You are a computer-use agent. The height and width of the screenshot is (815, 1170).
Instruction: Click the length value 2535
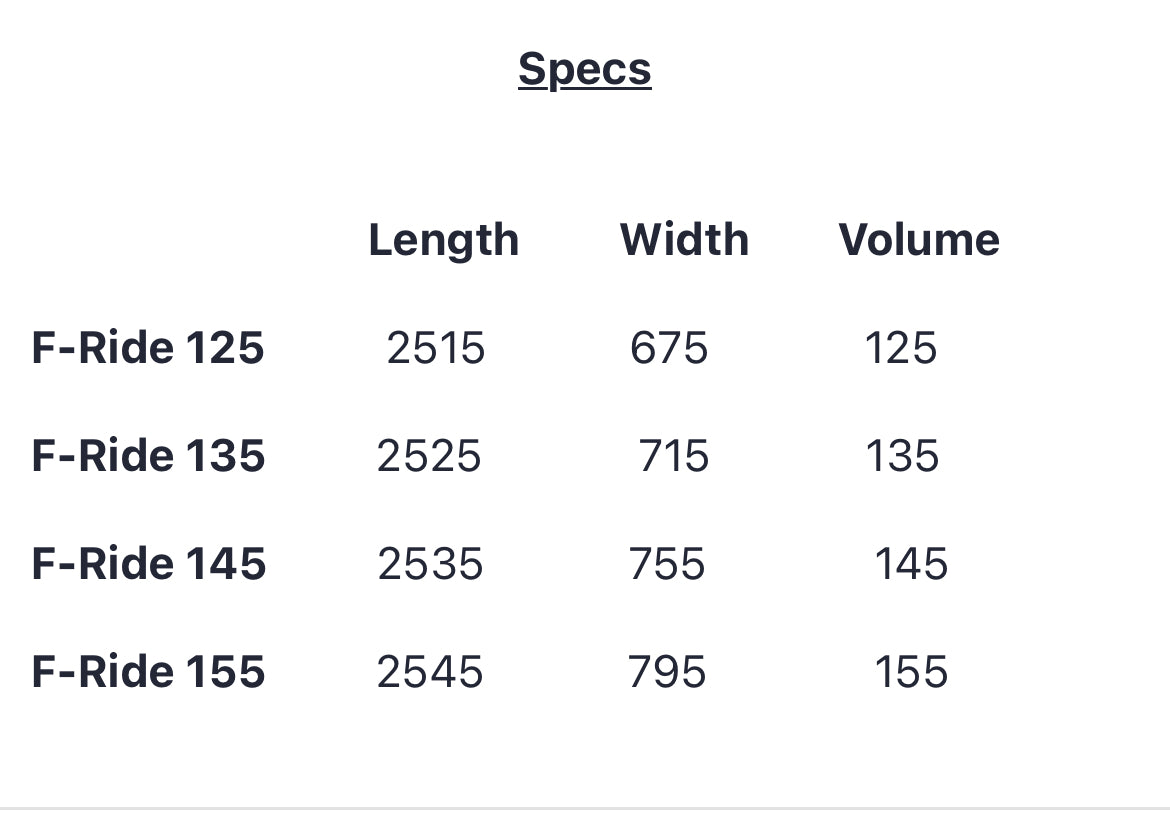pyautogui.click(x=430, y=564)
